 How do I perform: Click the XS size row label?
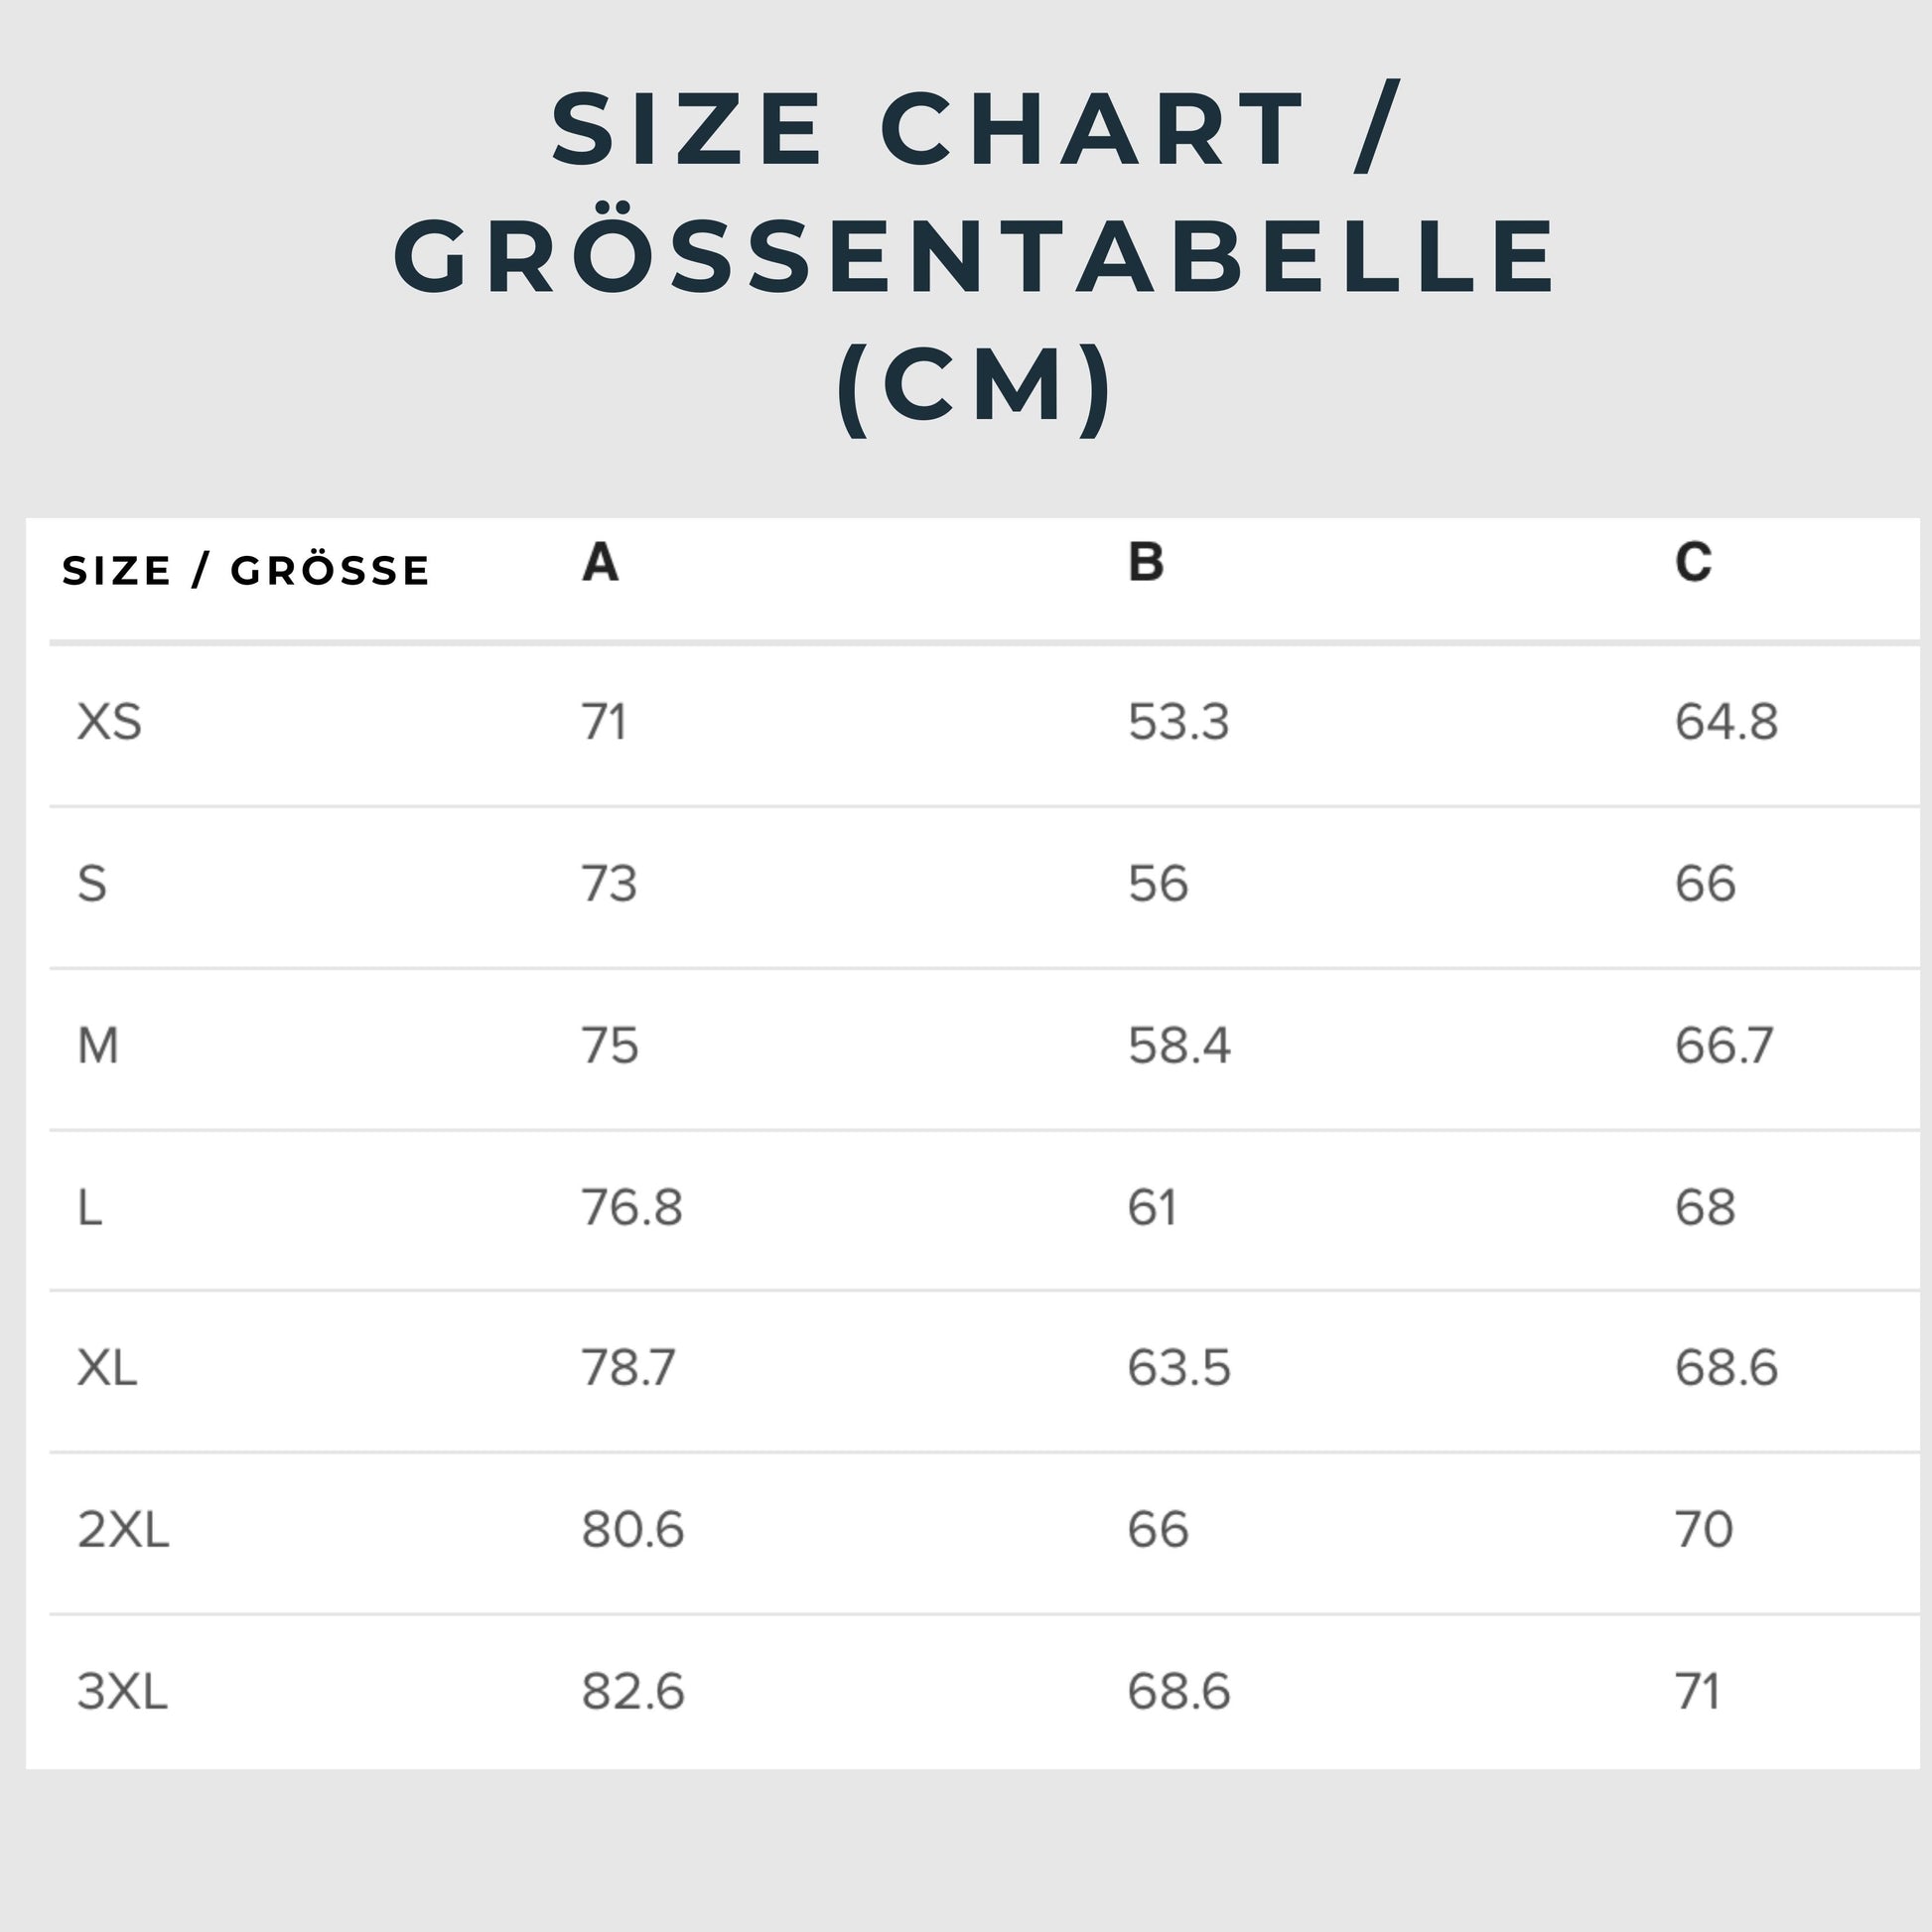[x=110, y=722]
